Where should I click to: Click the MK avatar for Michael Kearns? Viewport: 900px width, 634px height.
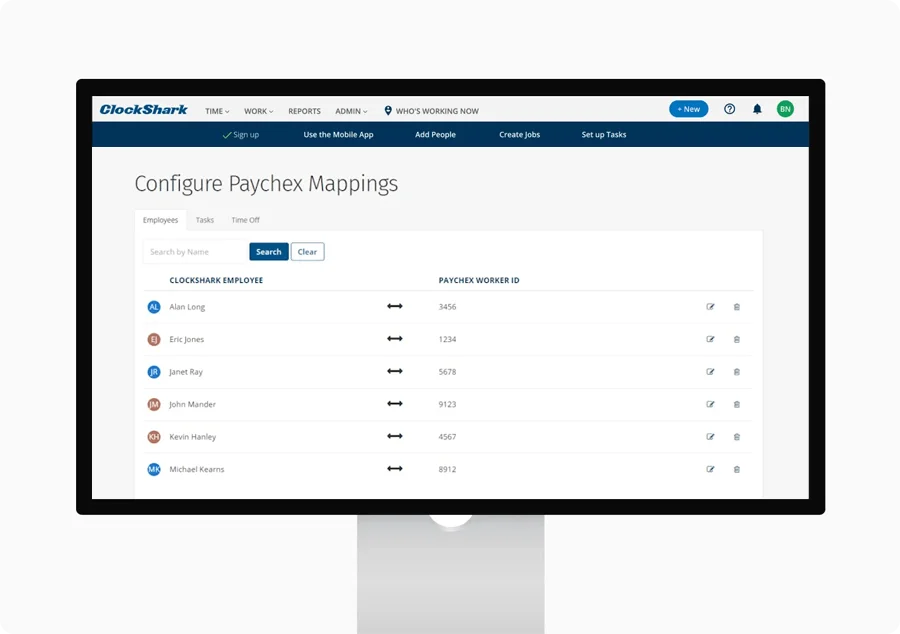point(154,469)
